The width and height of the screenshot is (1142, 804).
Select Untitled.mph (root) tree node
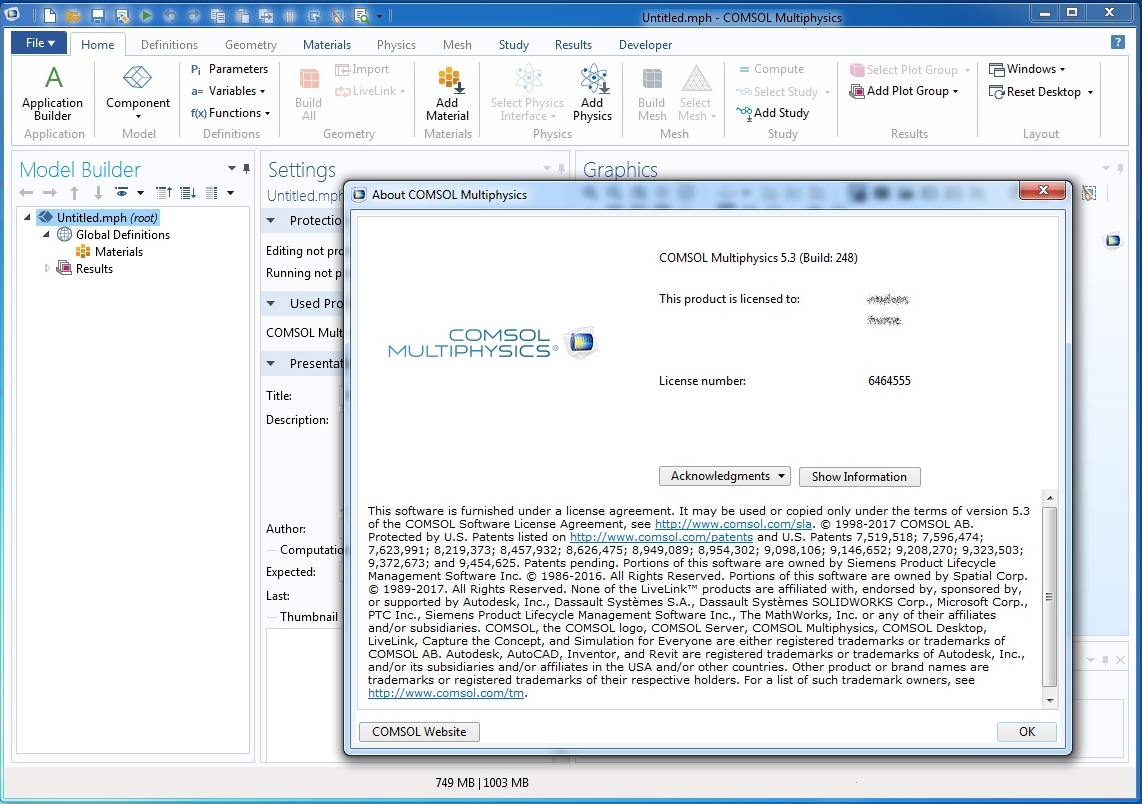[x=98, y=218]
